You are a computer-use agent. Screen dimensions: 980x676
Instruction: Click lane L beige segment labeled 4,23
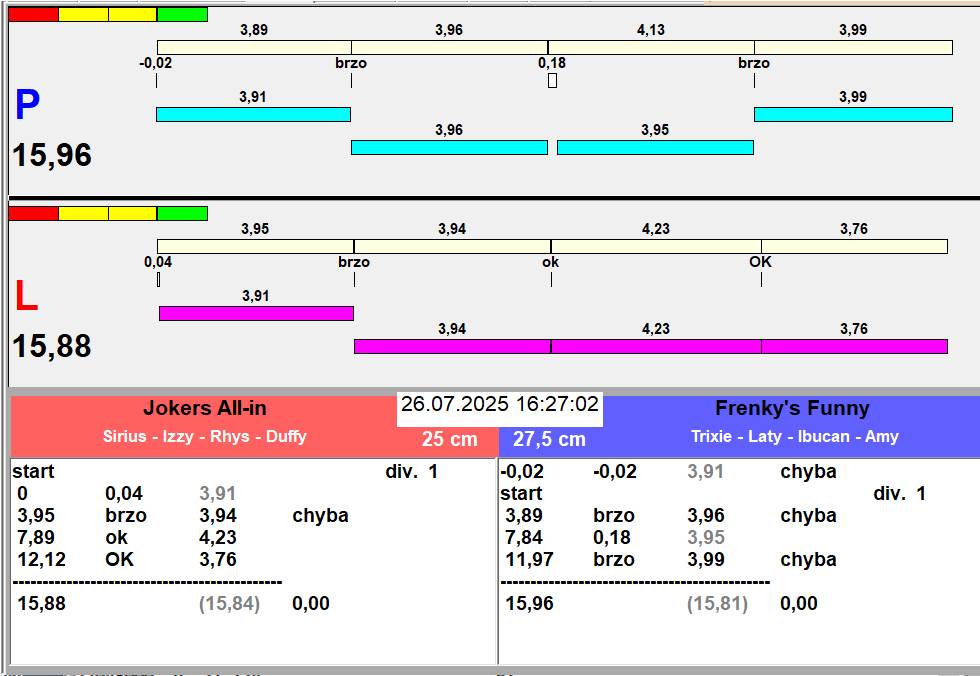click(656, 246)
